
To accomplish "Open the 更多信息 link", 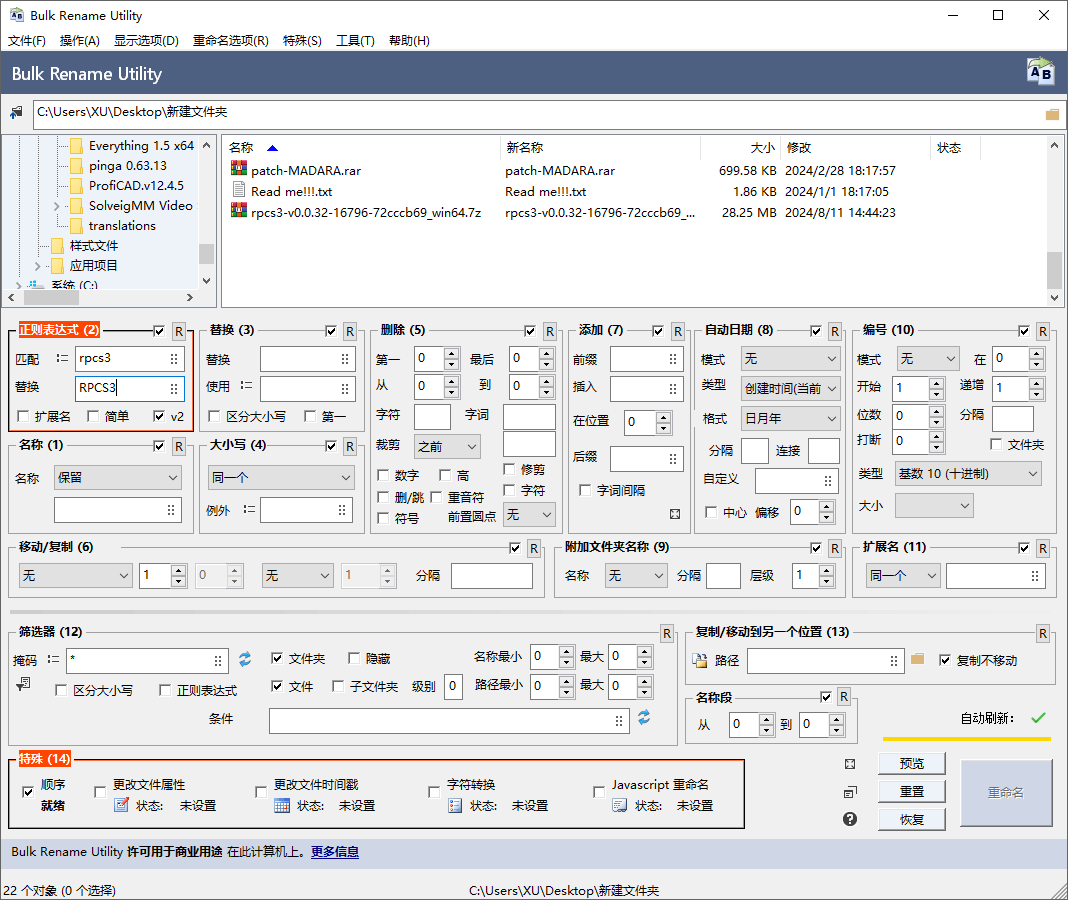I will [x=334, y=852].
